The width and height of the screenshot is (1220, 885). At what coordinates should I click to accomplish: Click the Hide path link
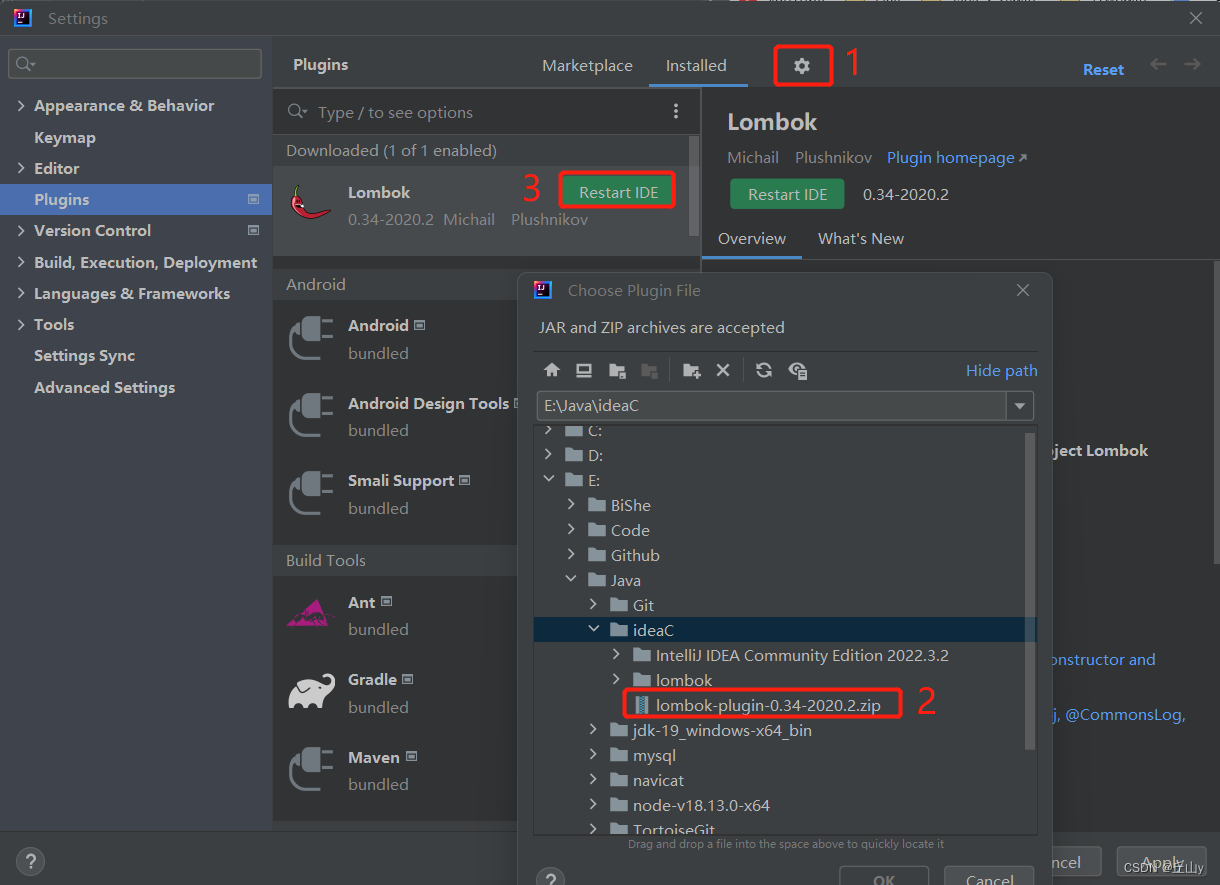tap(1001, 370)
